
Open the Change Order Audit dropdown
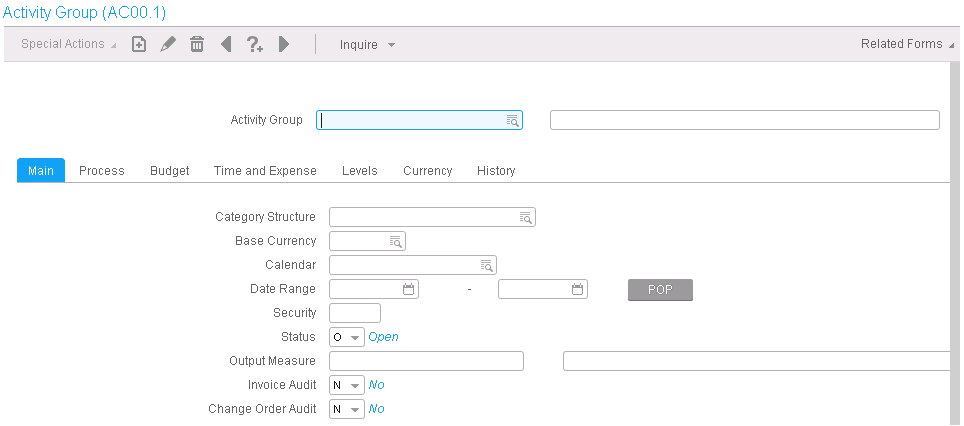click(347, 409)
